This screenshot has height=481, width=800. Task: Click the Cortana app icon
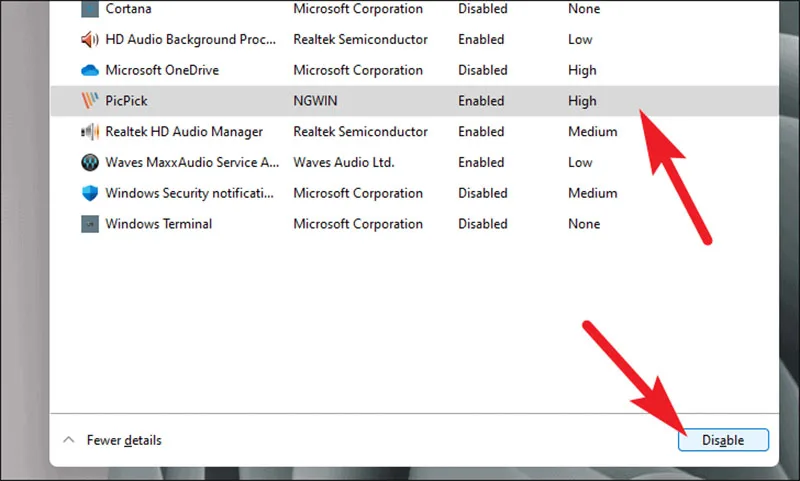[90, 9]
